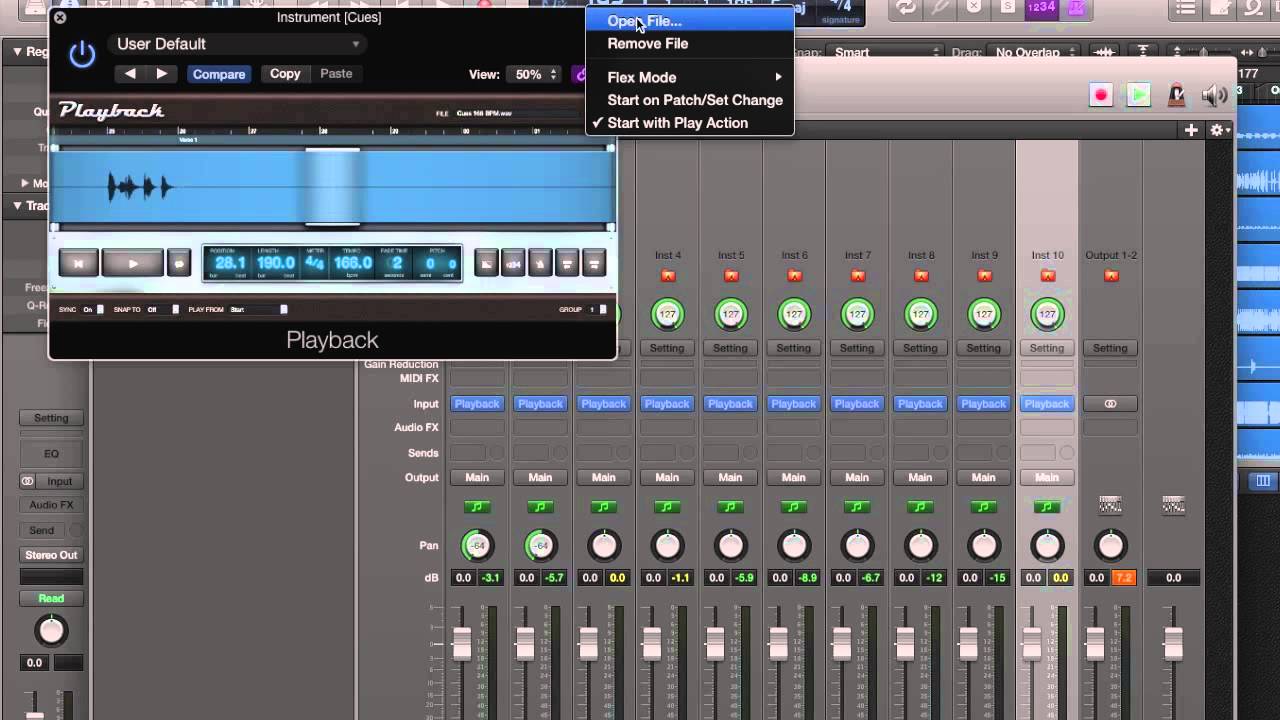
Task: Click the Compare button
Action: 219,74
